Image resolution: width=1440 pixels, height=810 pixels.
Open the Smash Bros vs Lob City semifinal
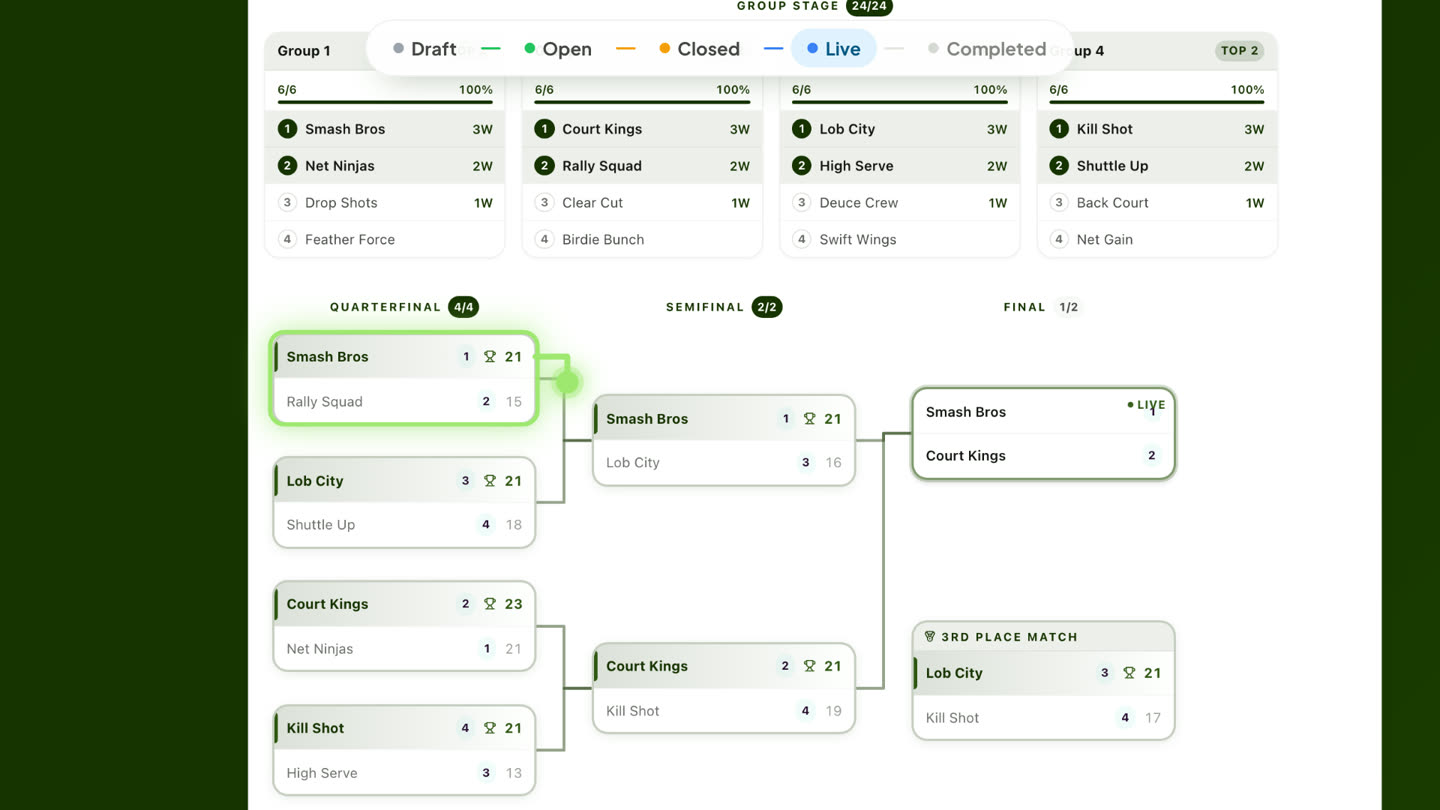pyautogui.click(x=724, y=441)
